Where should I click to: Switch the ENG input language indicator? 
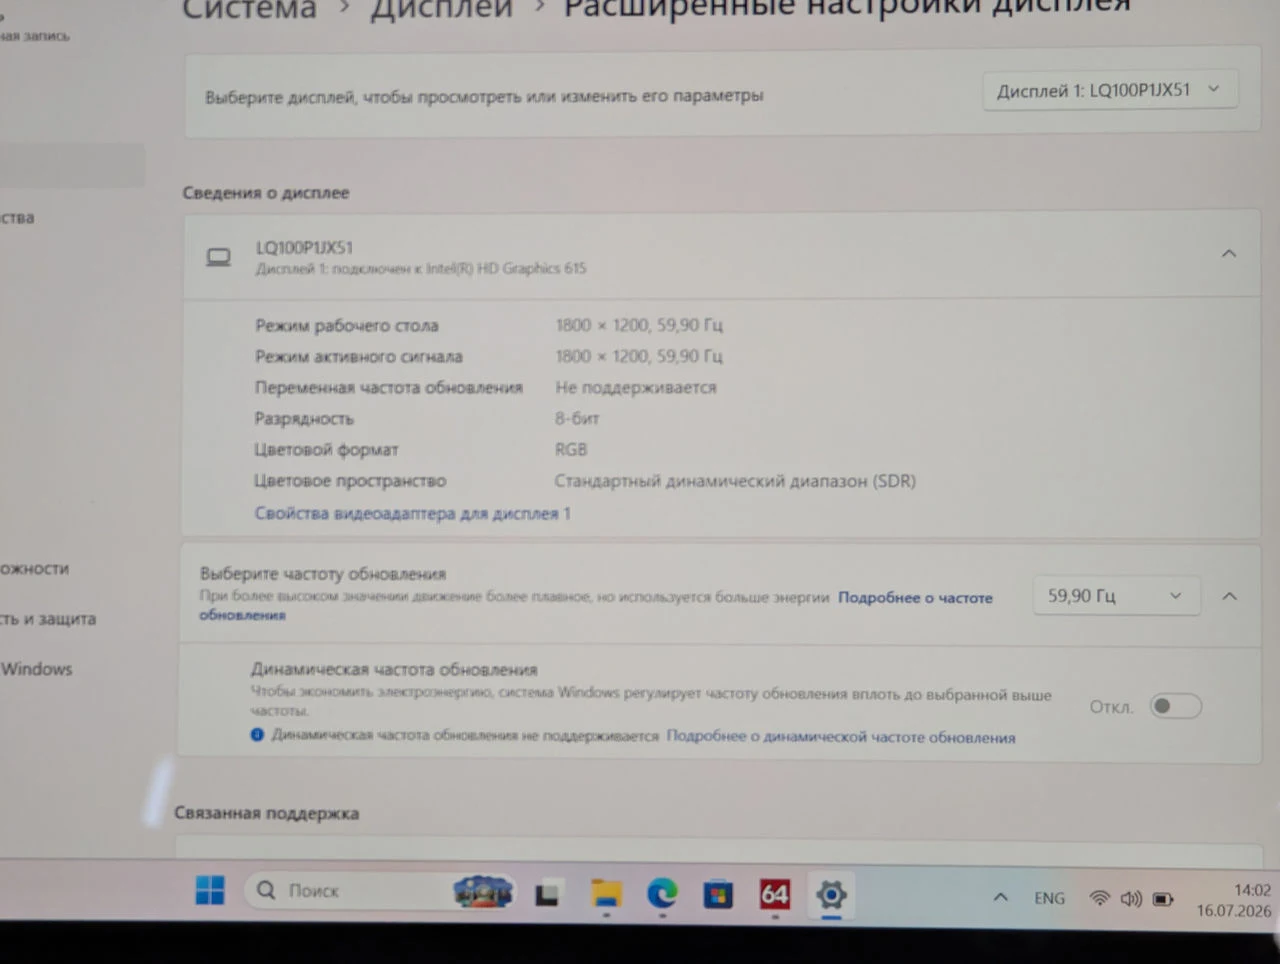click(x=1050, y=898)
